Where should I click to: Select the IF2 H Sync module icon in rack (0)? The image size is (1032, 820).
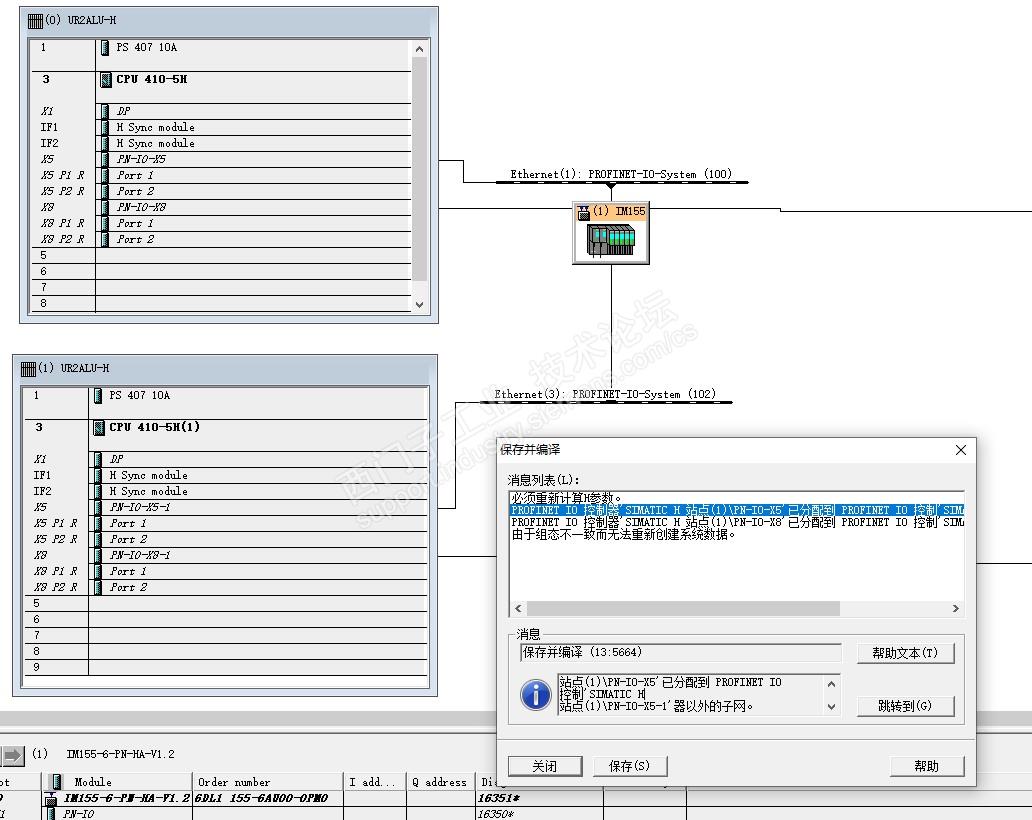coord(105,143)
